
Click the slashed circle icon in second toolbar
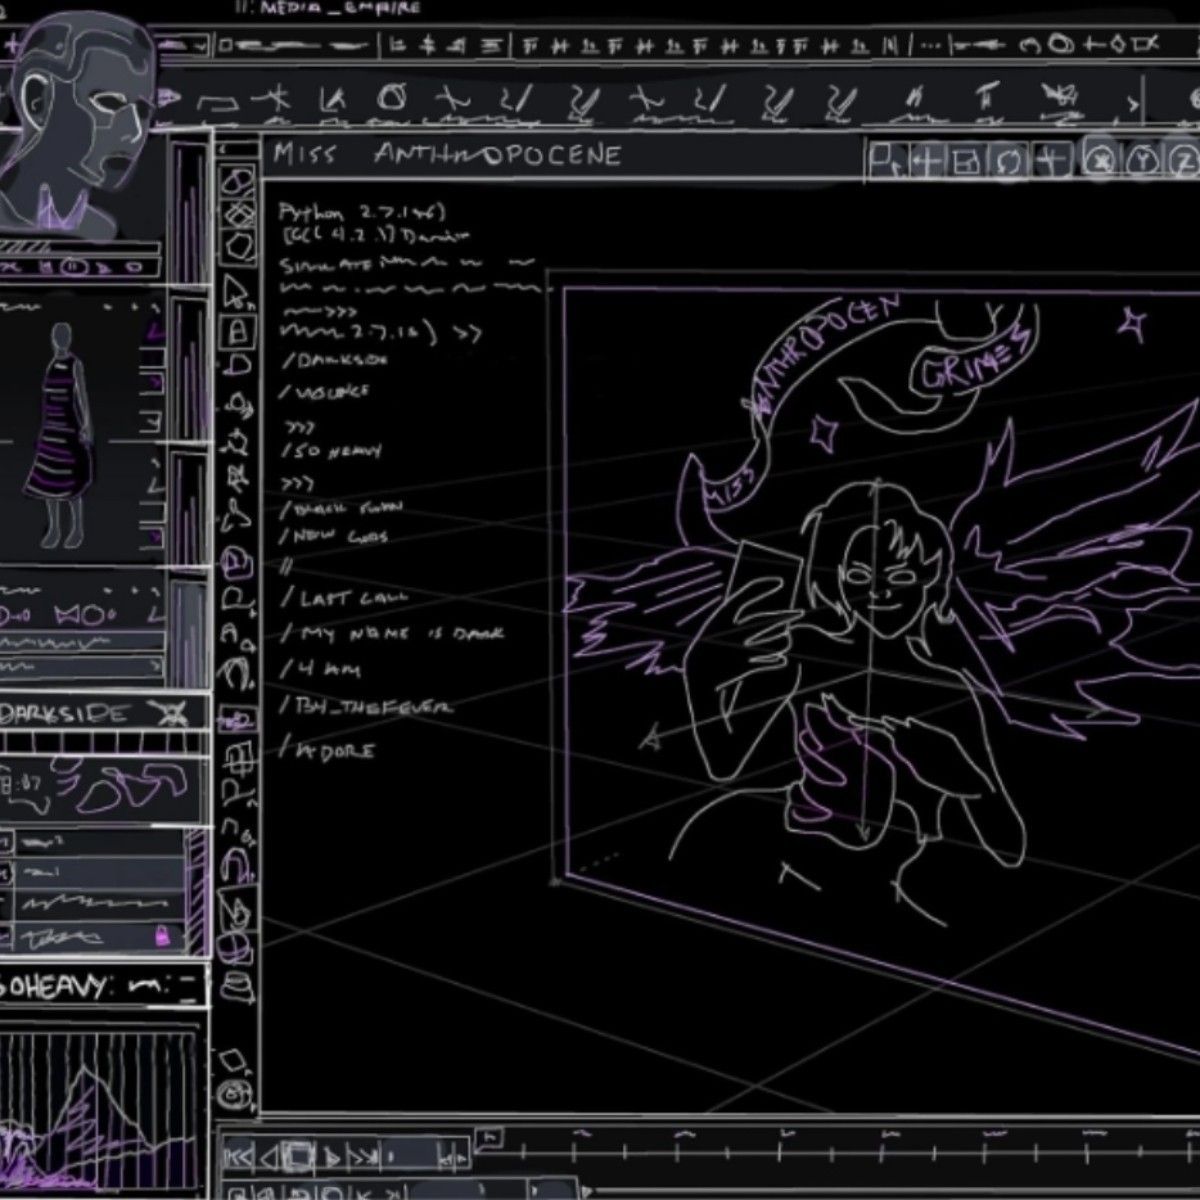click(394, 98)
